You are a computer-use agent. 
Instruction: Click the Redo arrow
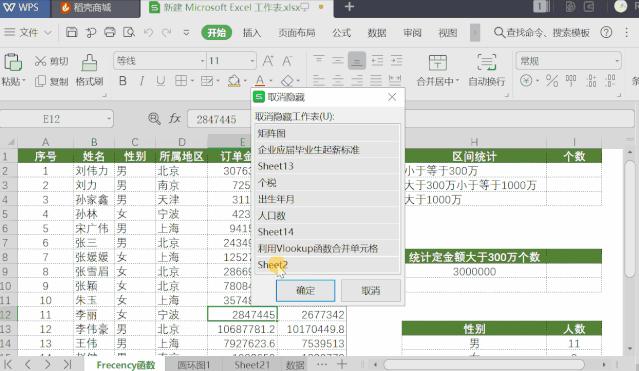(166, 33)
